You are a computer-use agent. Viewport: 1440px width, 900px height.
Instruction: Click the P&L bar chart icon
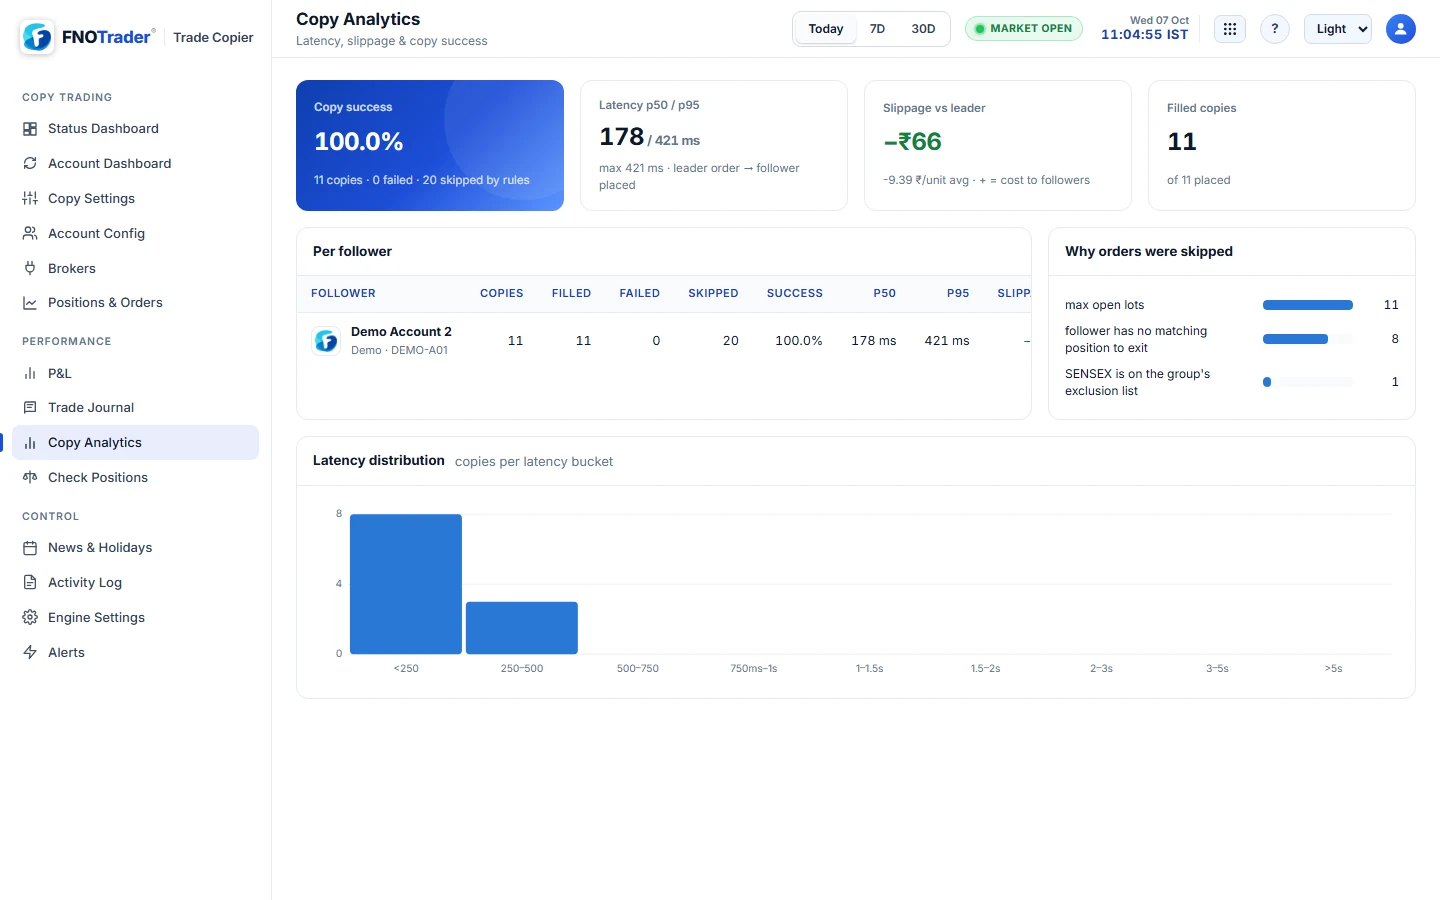point(30,373)
